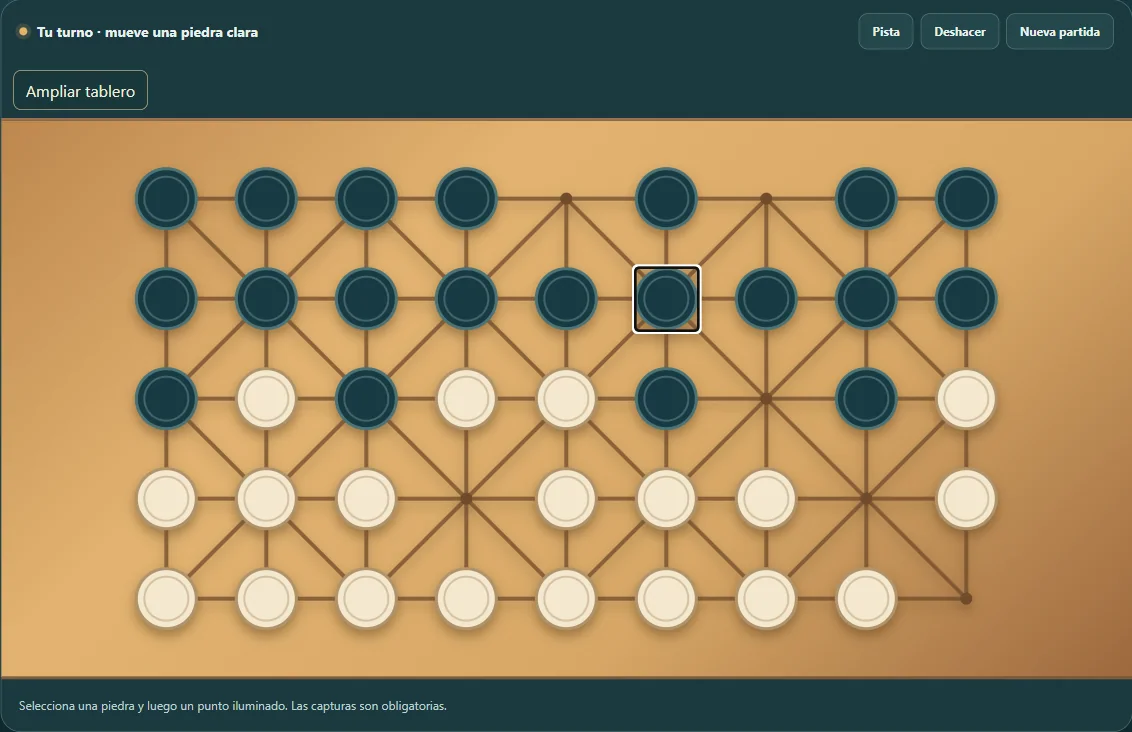Click the dark stone in row two, column four
Image resolution: width=1132 pixels, height=732 pixels.
[x=466, y=299]
